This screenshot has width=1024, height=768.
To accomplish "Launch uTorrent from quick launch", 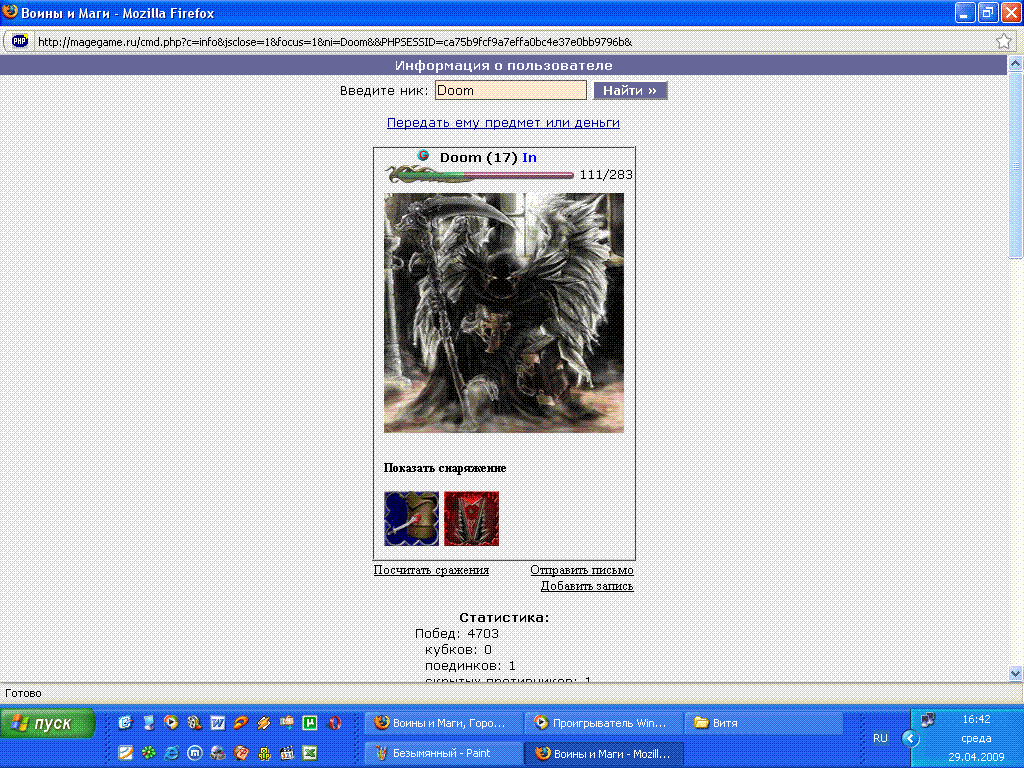I will click(310, 722).
